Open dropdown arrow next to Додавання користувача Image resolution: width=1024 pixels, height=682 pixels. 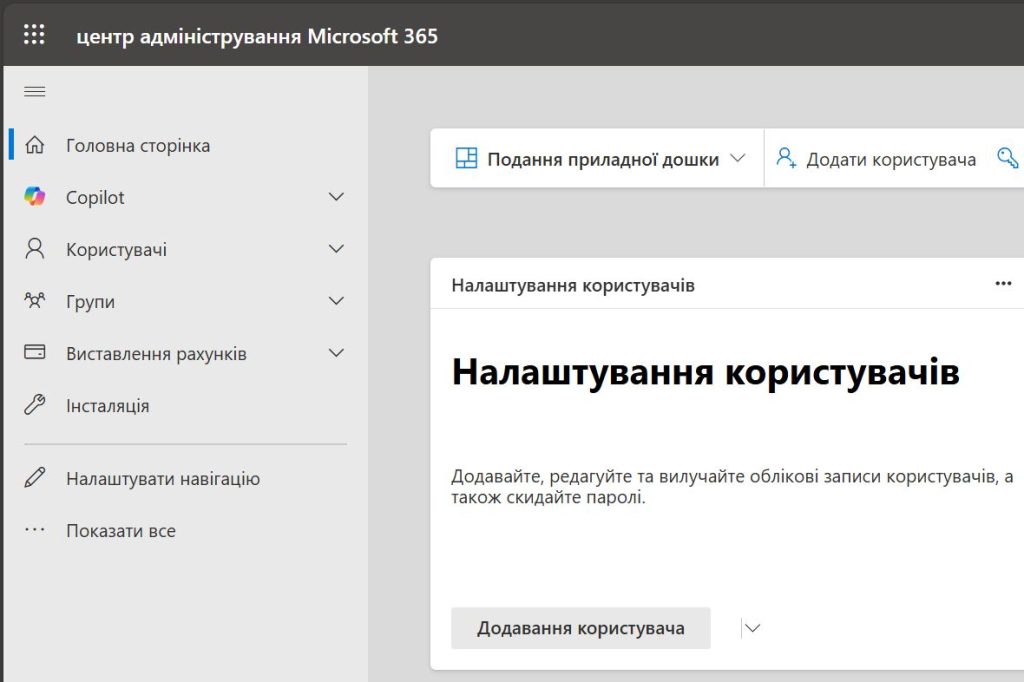[x=752, y=628]
